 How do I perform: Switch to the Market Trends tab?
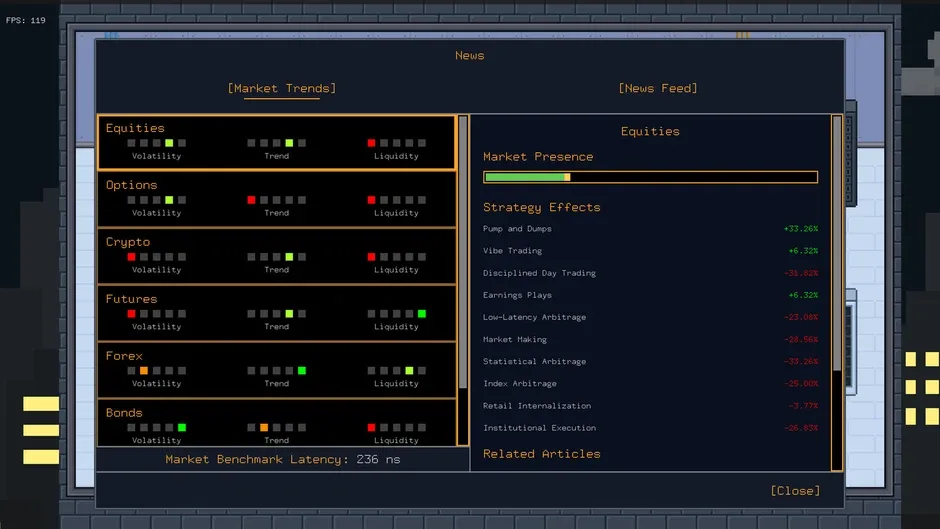[x=282, y=88]
